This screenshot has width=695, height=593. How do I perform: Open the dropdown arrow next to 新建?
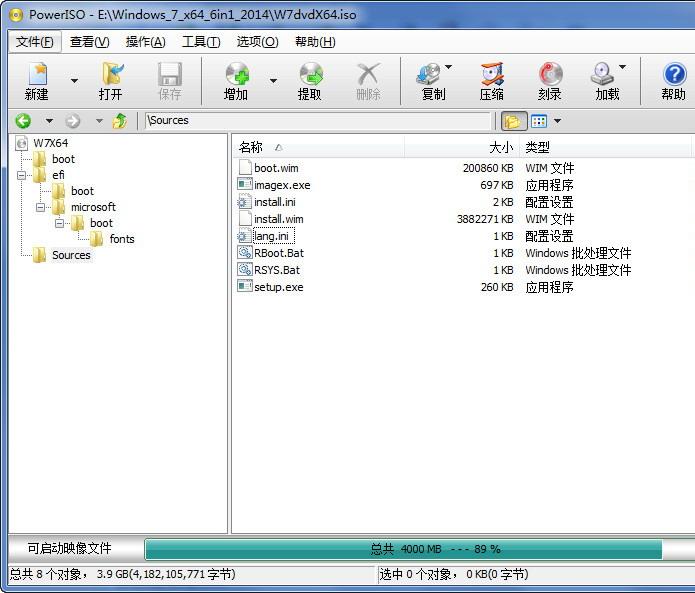(74, 81)
